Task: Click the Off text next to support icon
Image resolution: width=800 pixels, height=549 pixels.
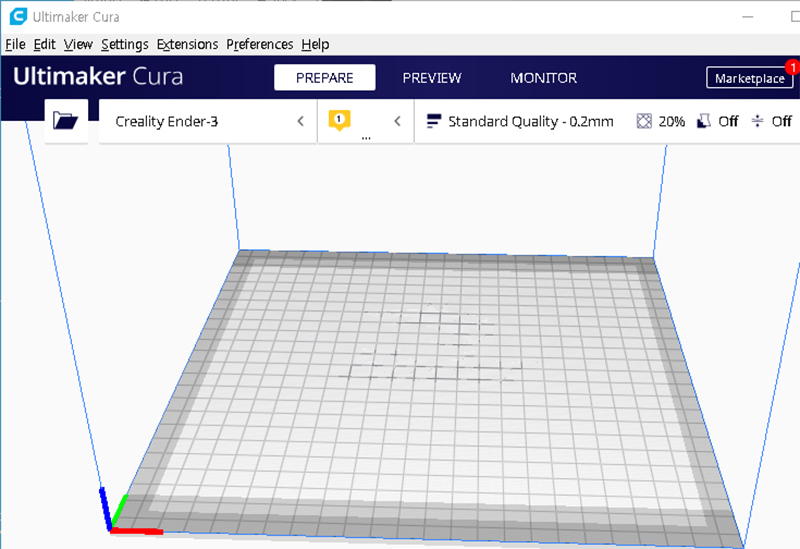Action: [x=728, y=121]
